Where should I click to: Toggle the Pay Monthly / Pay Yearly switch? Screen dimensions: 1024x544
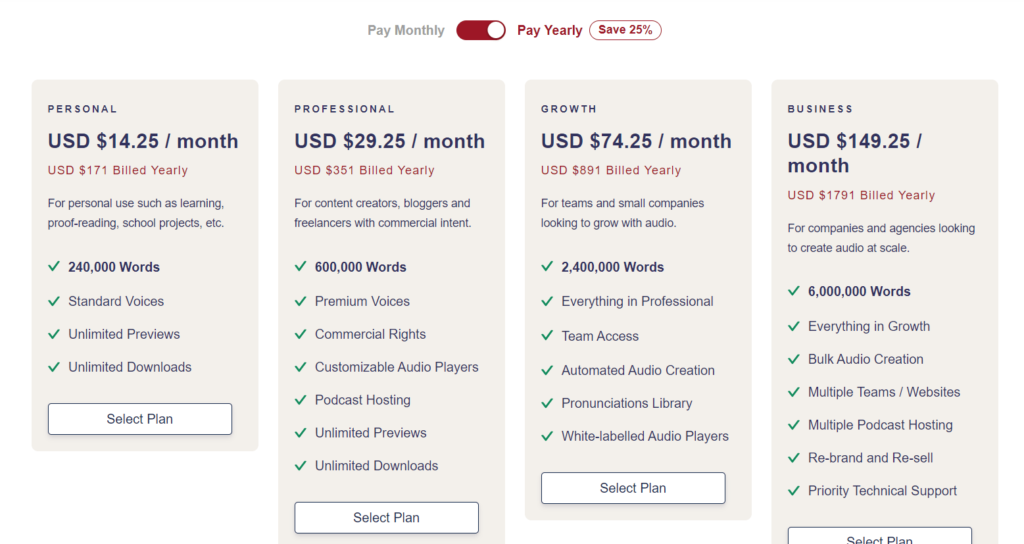pos(481,30)
